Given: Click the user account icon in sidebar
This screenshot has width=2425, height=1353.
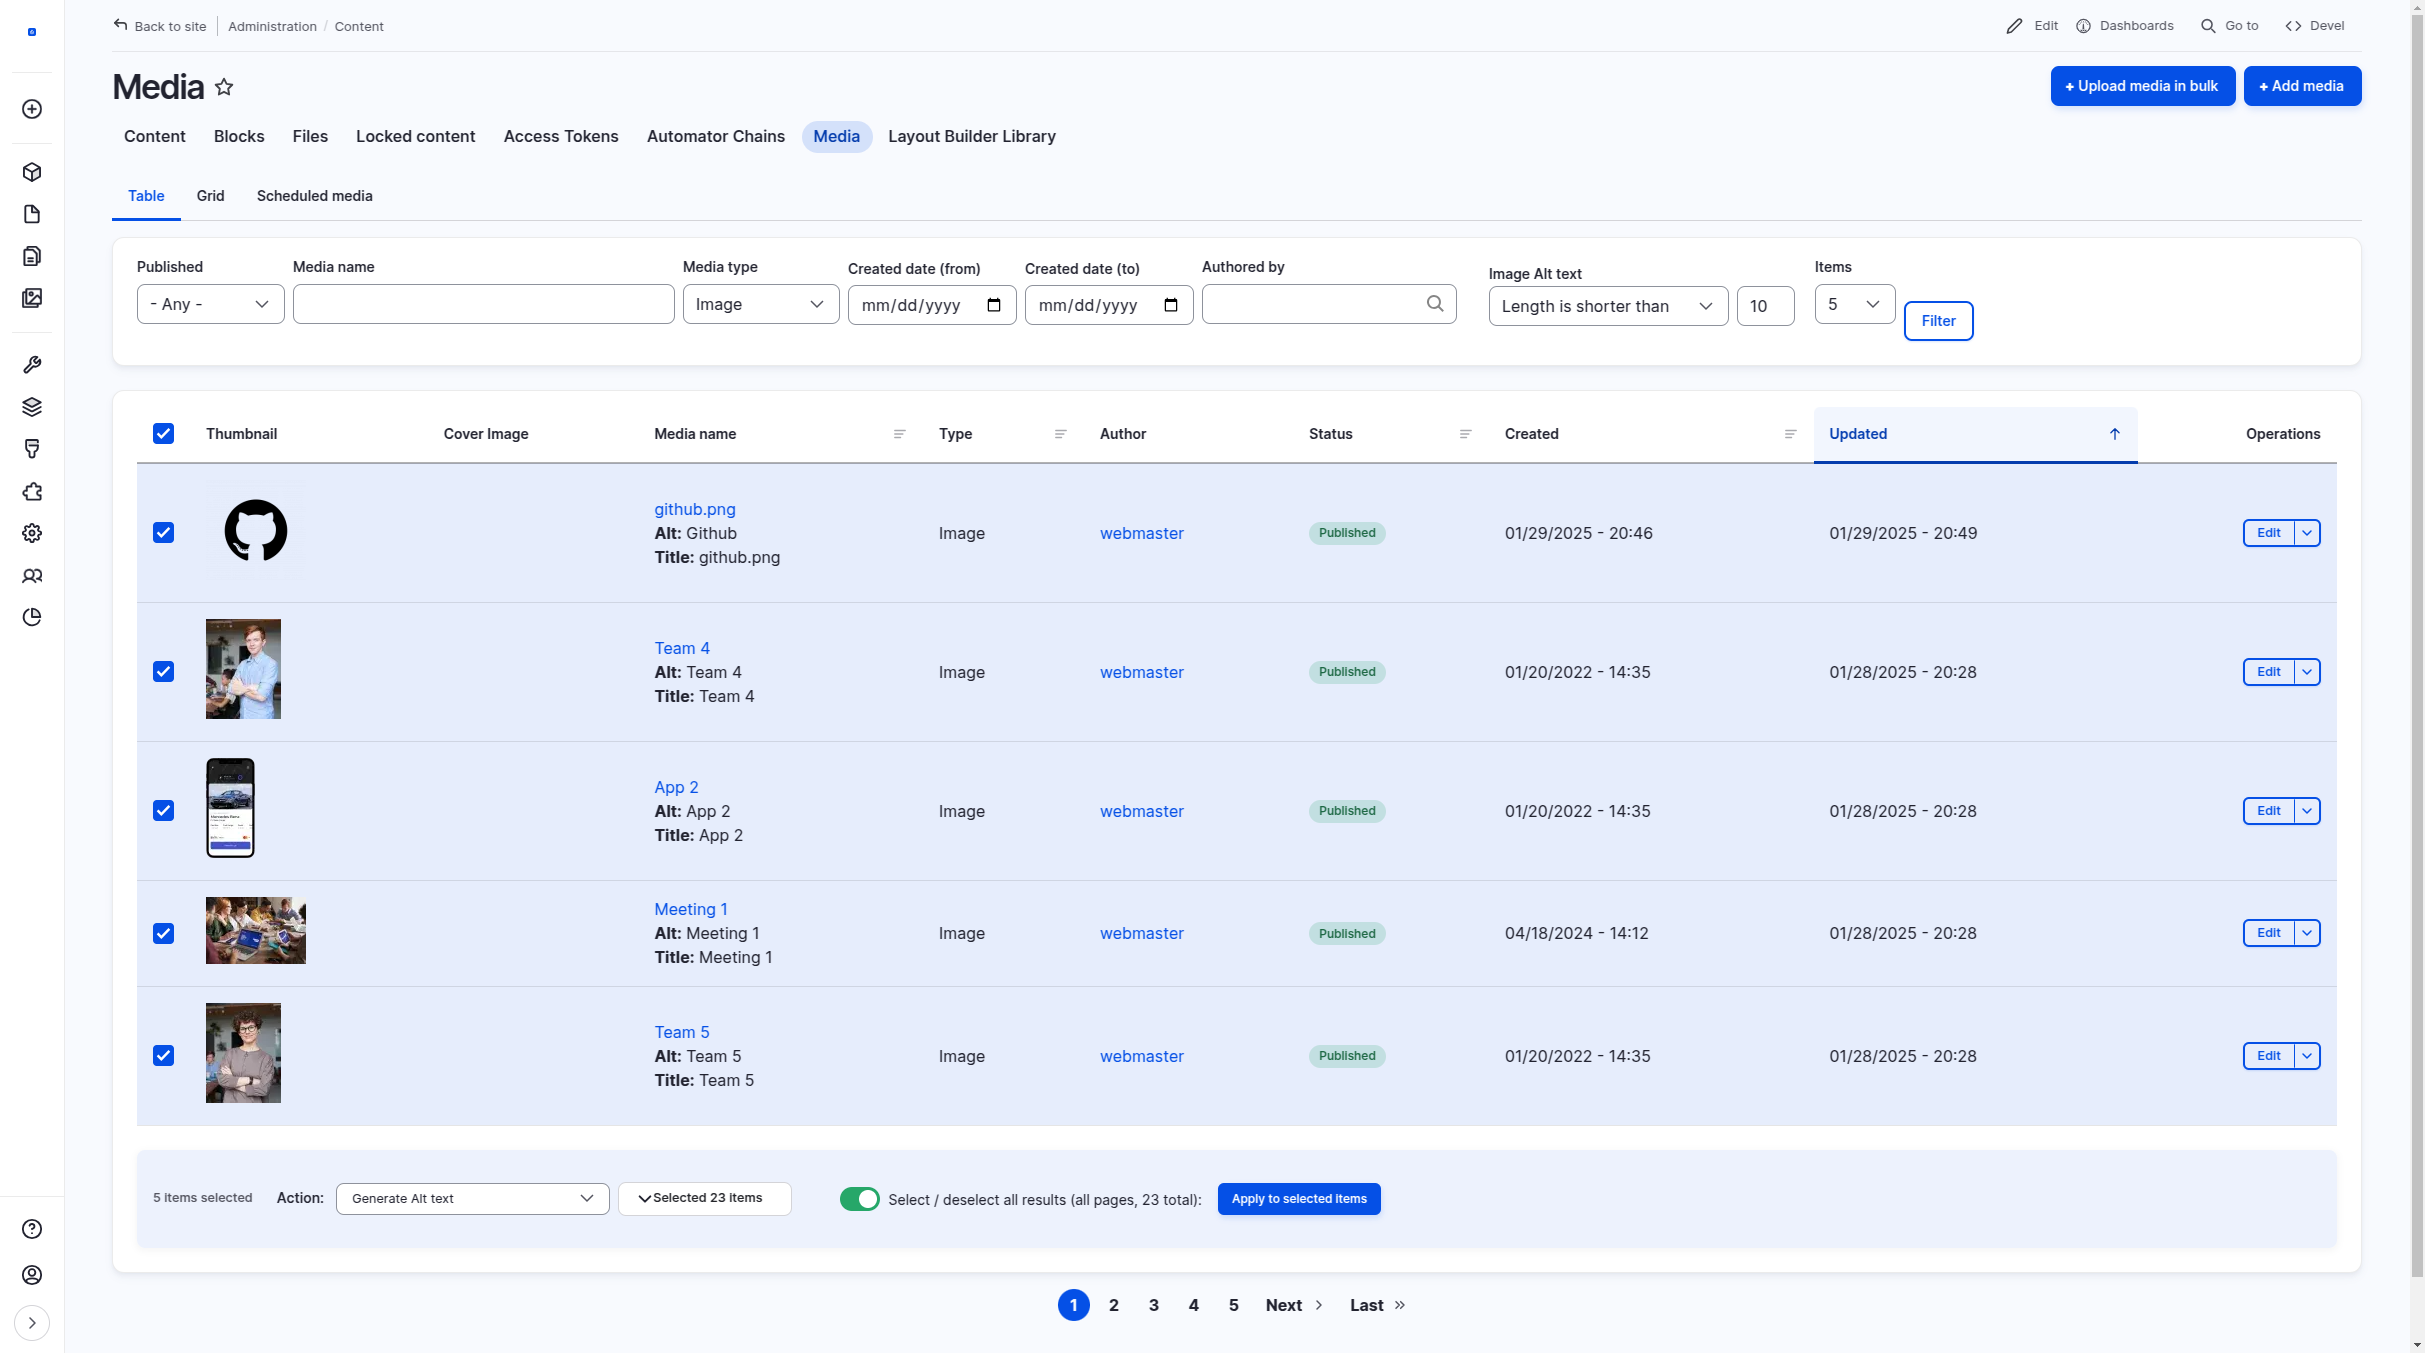Looking at the screenshot, I should click(32, 1275).
